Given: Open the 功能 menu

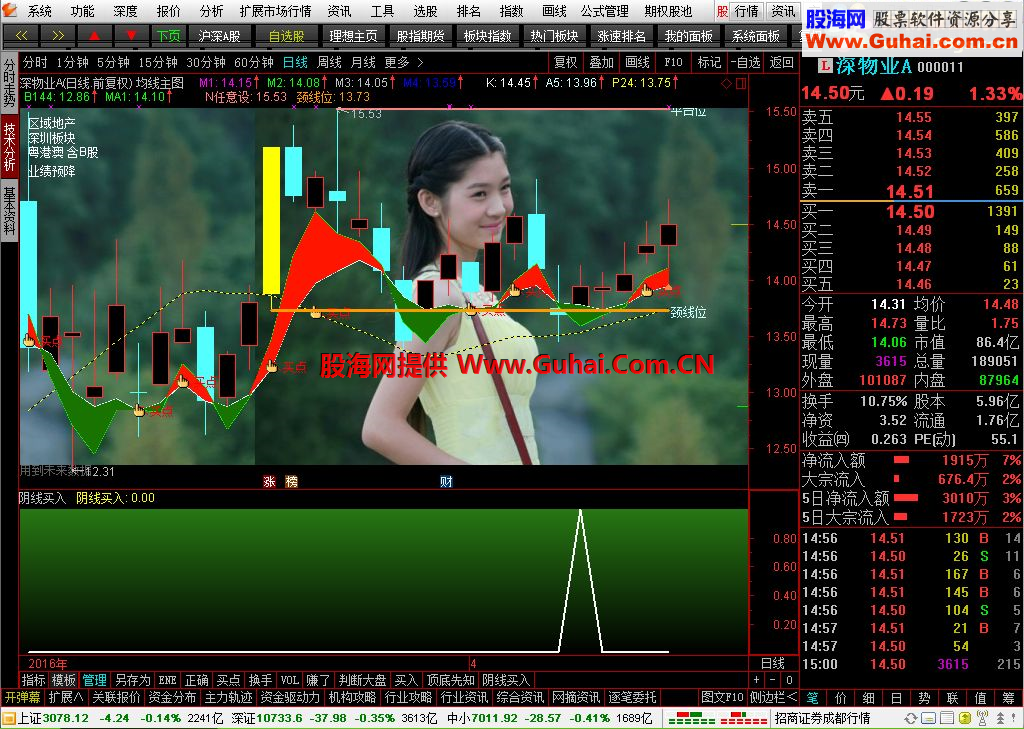Looking at the screenshot, I should pyautogui.click(x=82, y=11).
